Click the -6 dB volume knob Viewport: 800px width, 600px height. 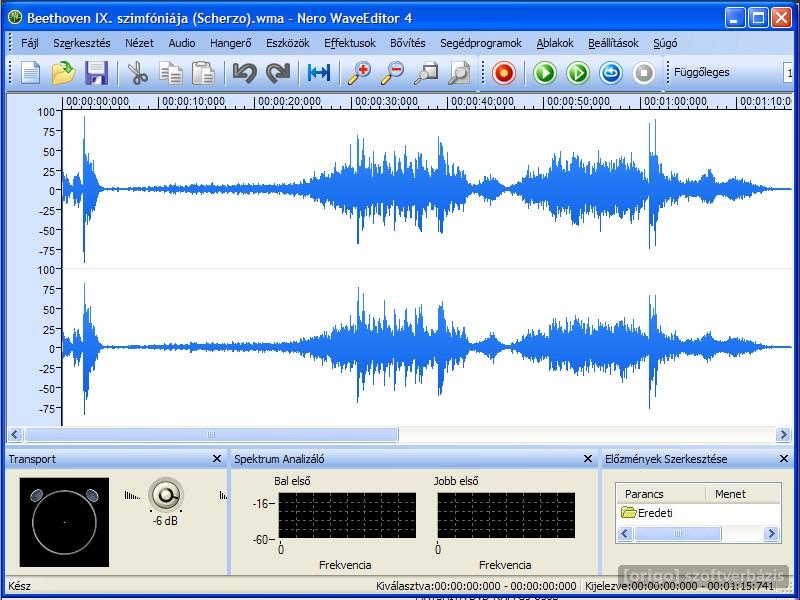(x=166, y=494)
